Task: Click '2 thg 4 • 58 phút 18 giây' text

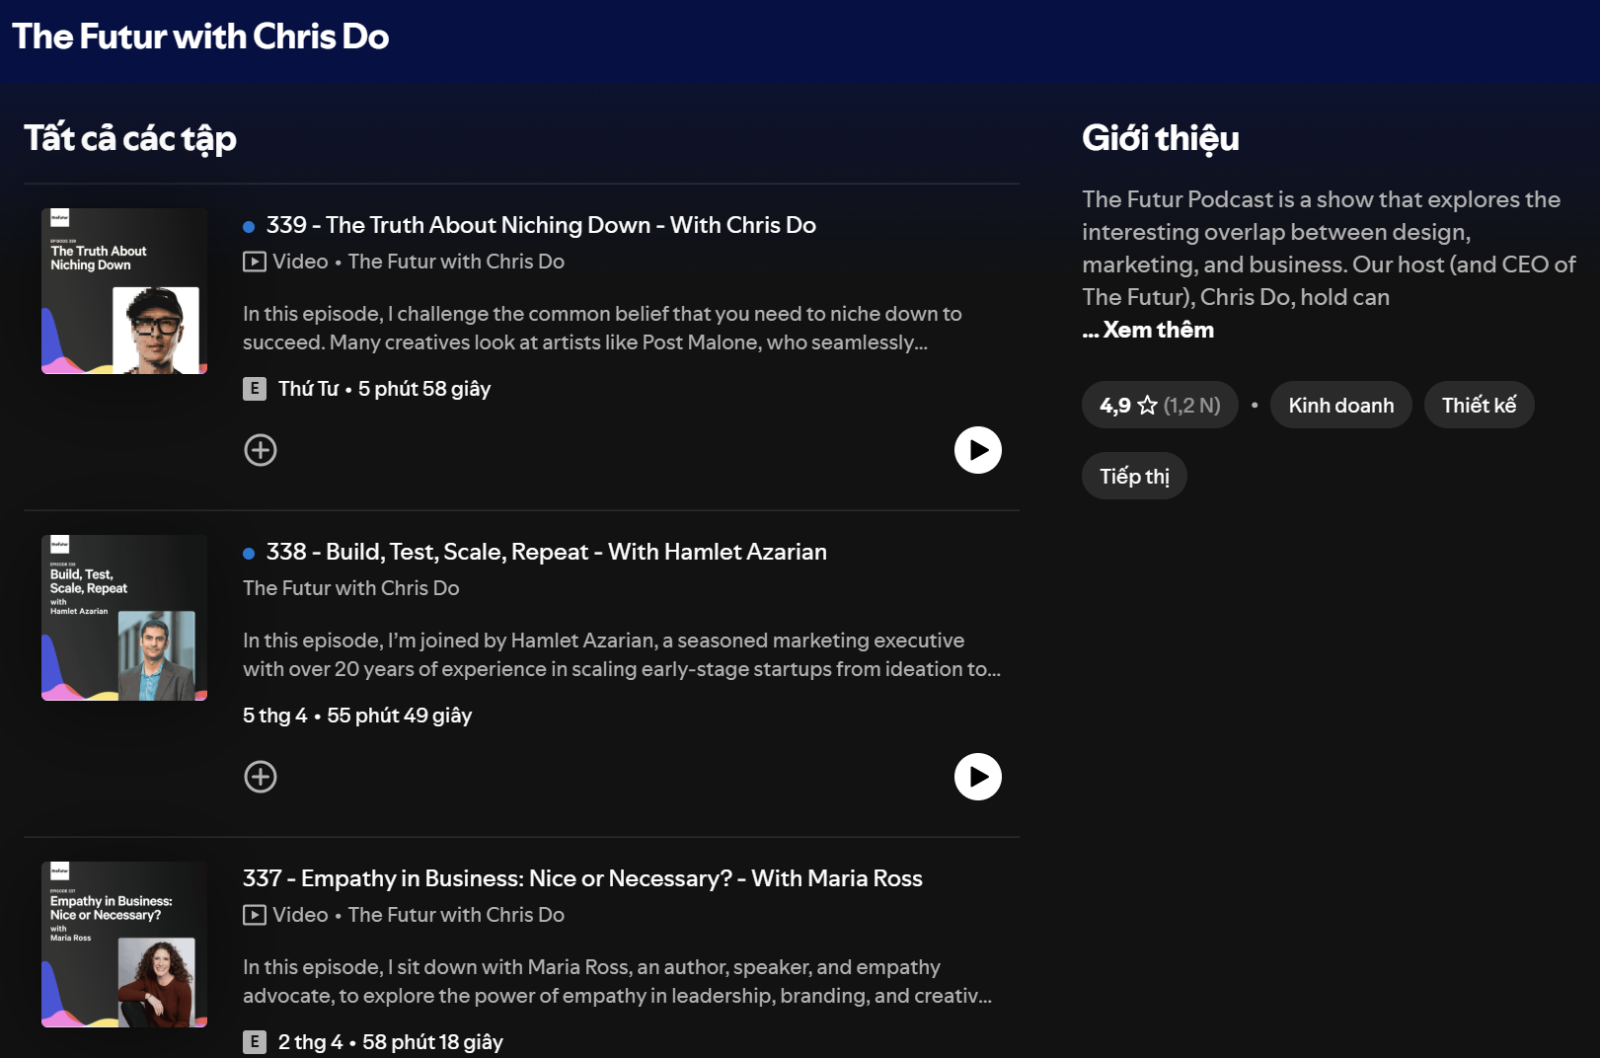Action: tap(390, 1042)
